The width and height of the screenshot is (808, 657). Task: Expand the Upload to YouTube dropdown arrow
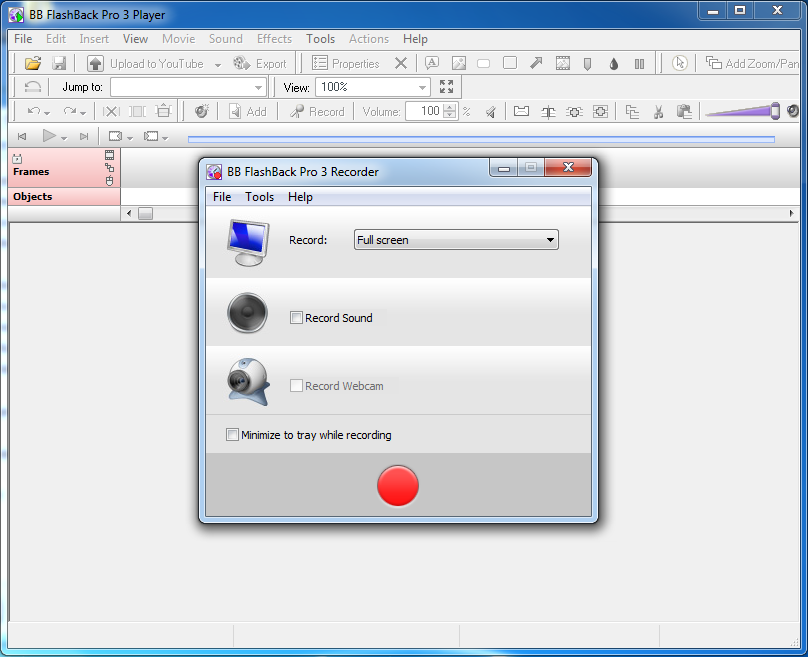(x=217, y=64)
